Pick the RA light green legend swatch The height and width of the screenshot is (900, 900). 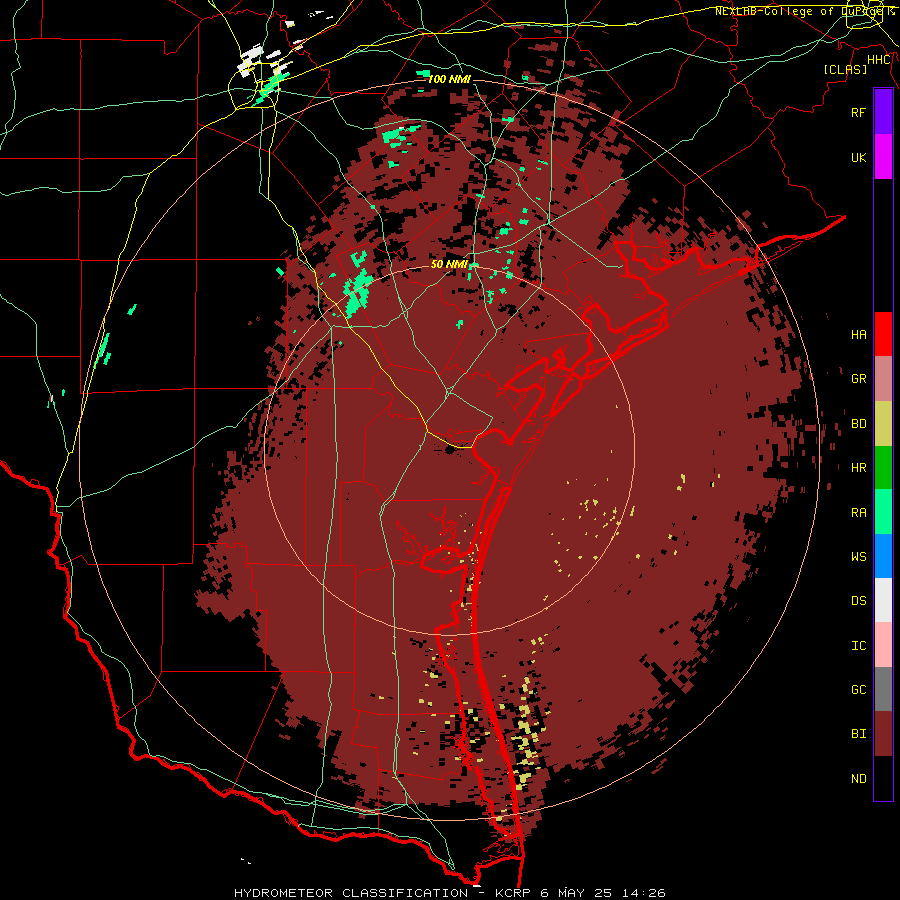click(883, 512)
